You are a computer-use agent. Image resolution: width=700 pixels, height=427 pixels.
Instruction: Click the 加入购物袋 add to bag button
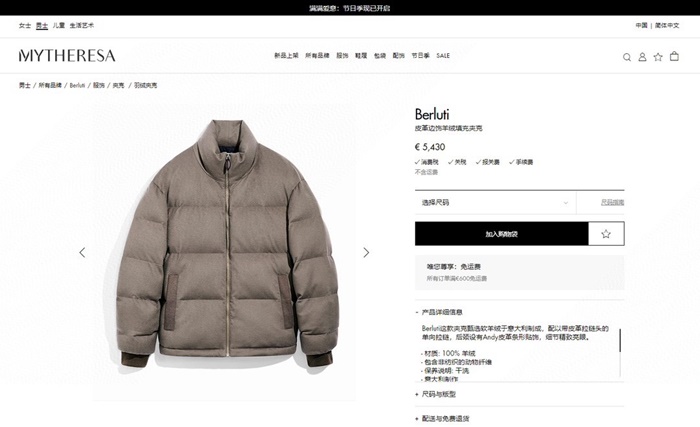[x=501, y=234]
